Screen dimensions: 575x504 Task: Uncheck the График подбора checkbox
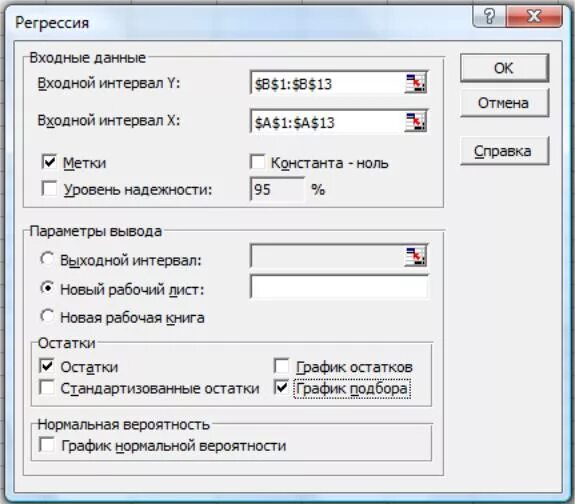282,387
